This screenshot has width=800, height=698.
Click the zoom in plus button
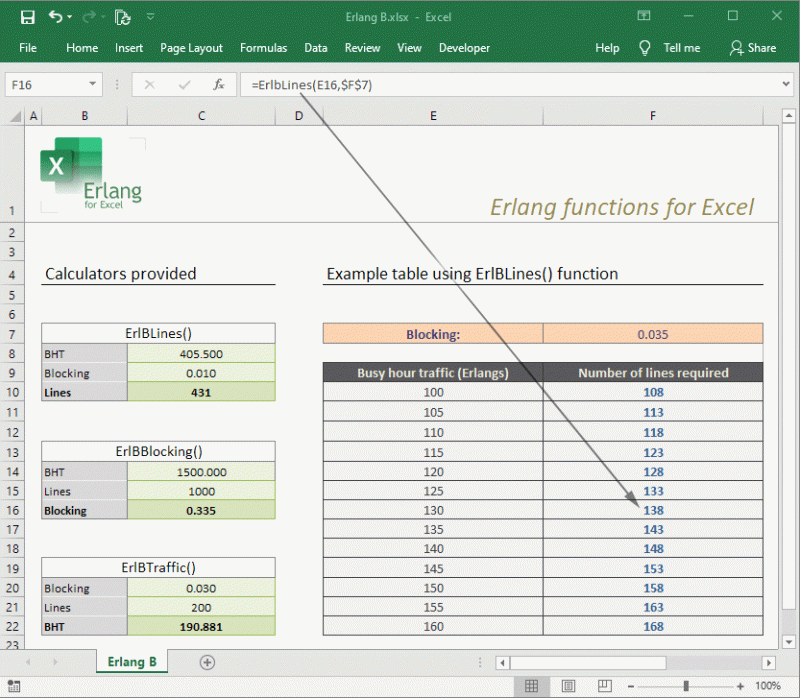(740, 686)
